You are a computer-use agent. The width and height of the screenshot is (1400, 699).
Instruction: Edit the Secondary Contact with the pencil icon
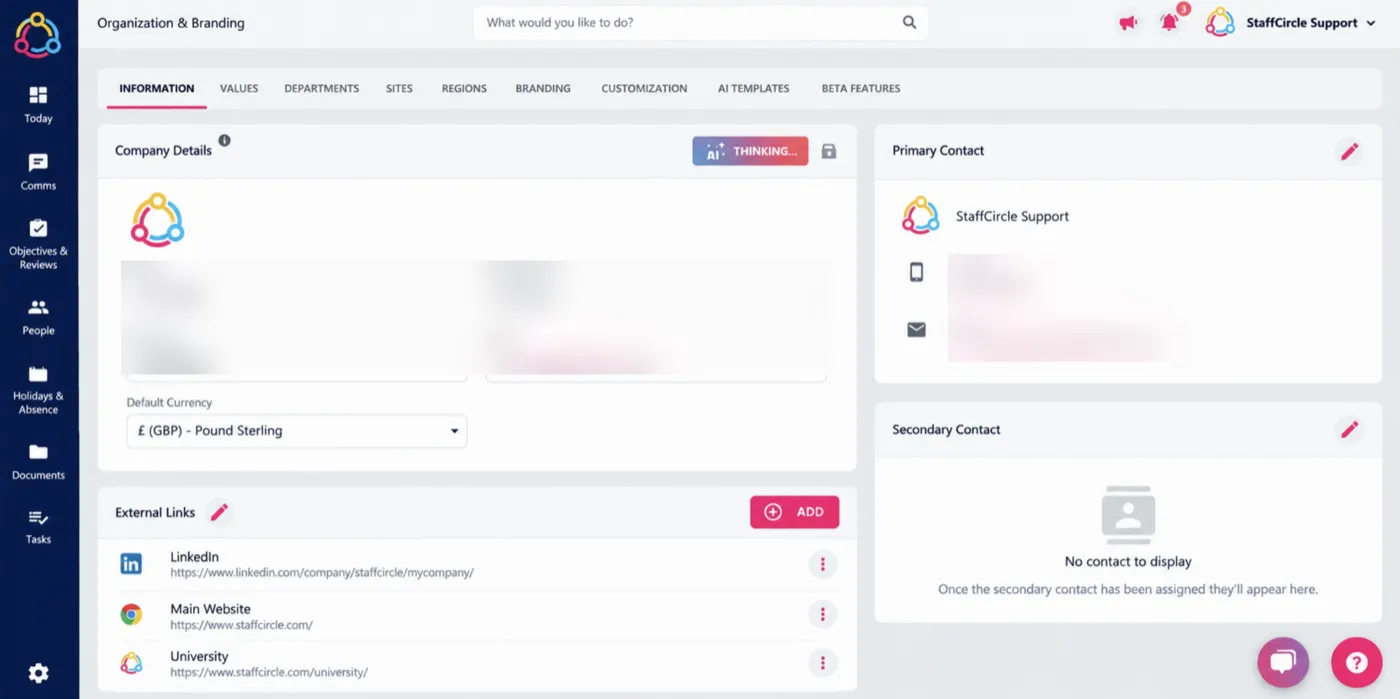1349,430
